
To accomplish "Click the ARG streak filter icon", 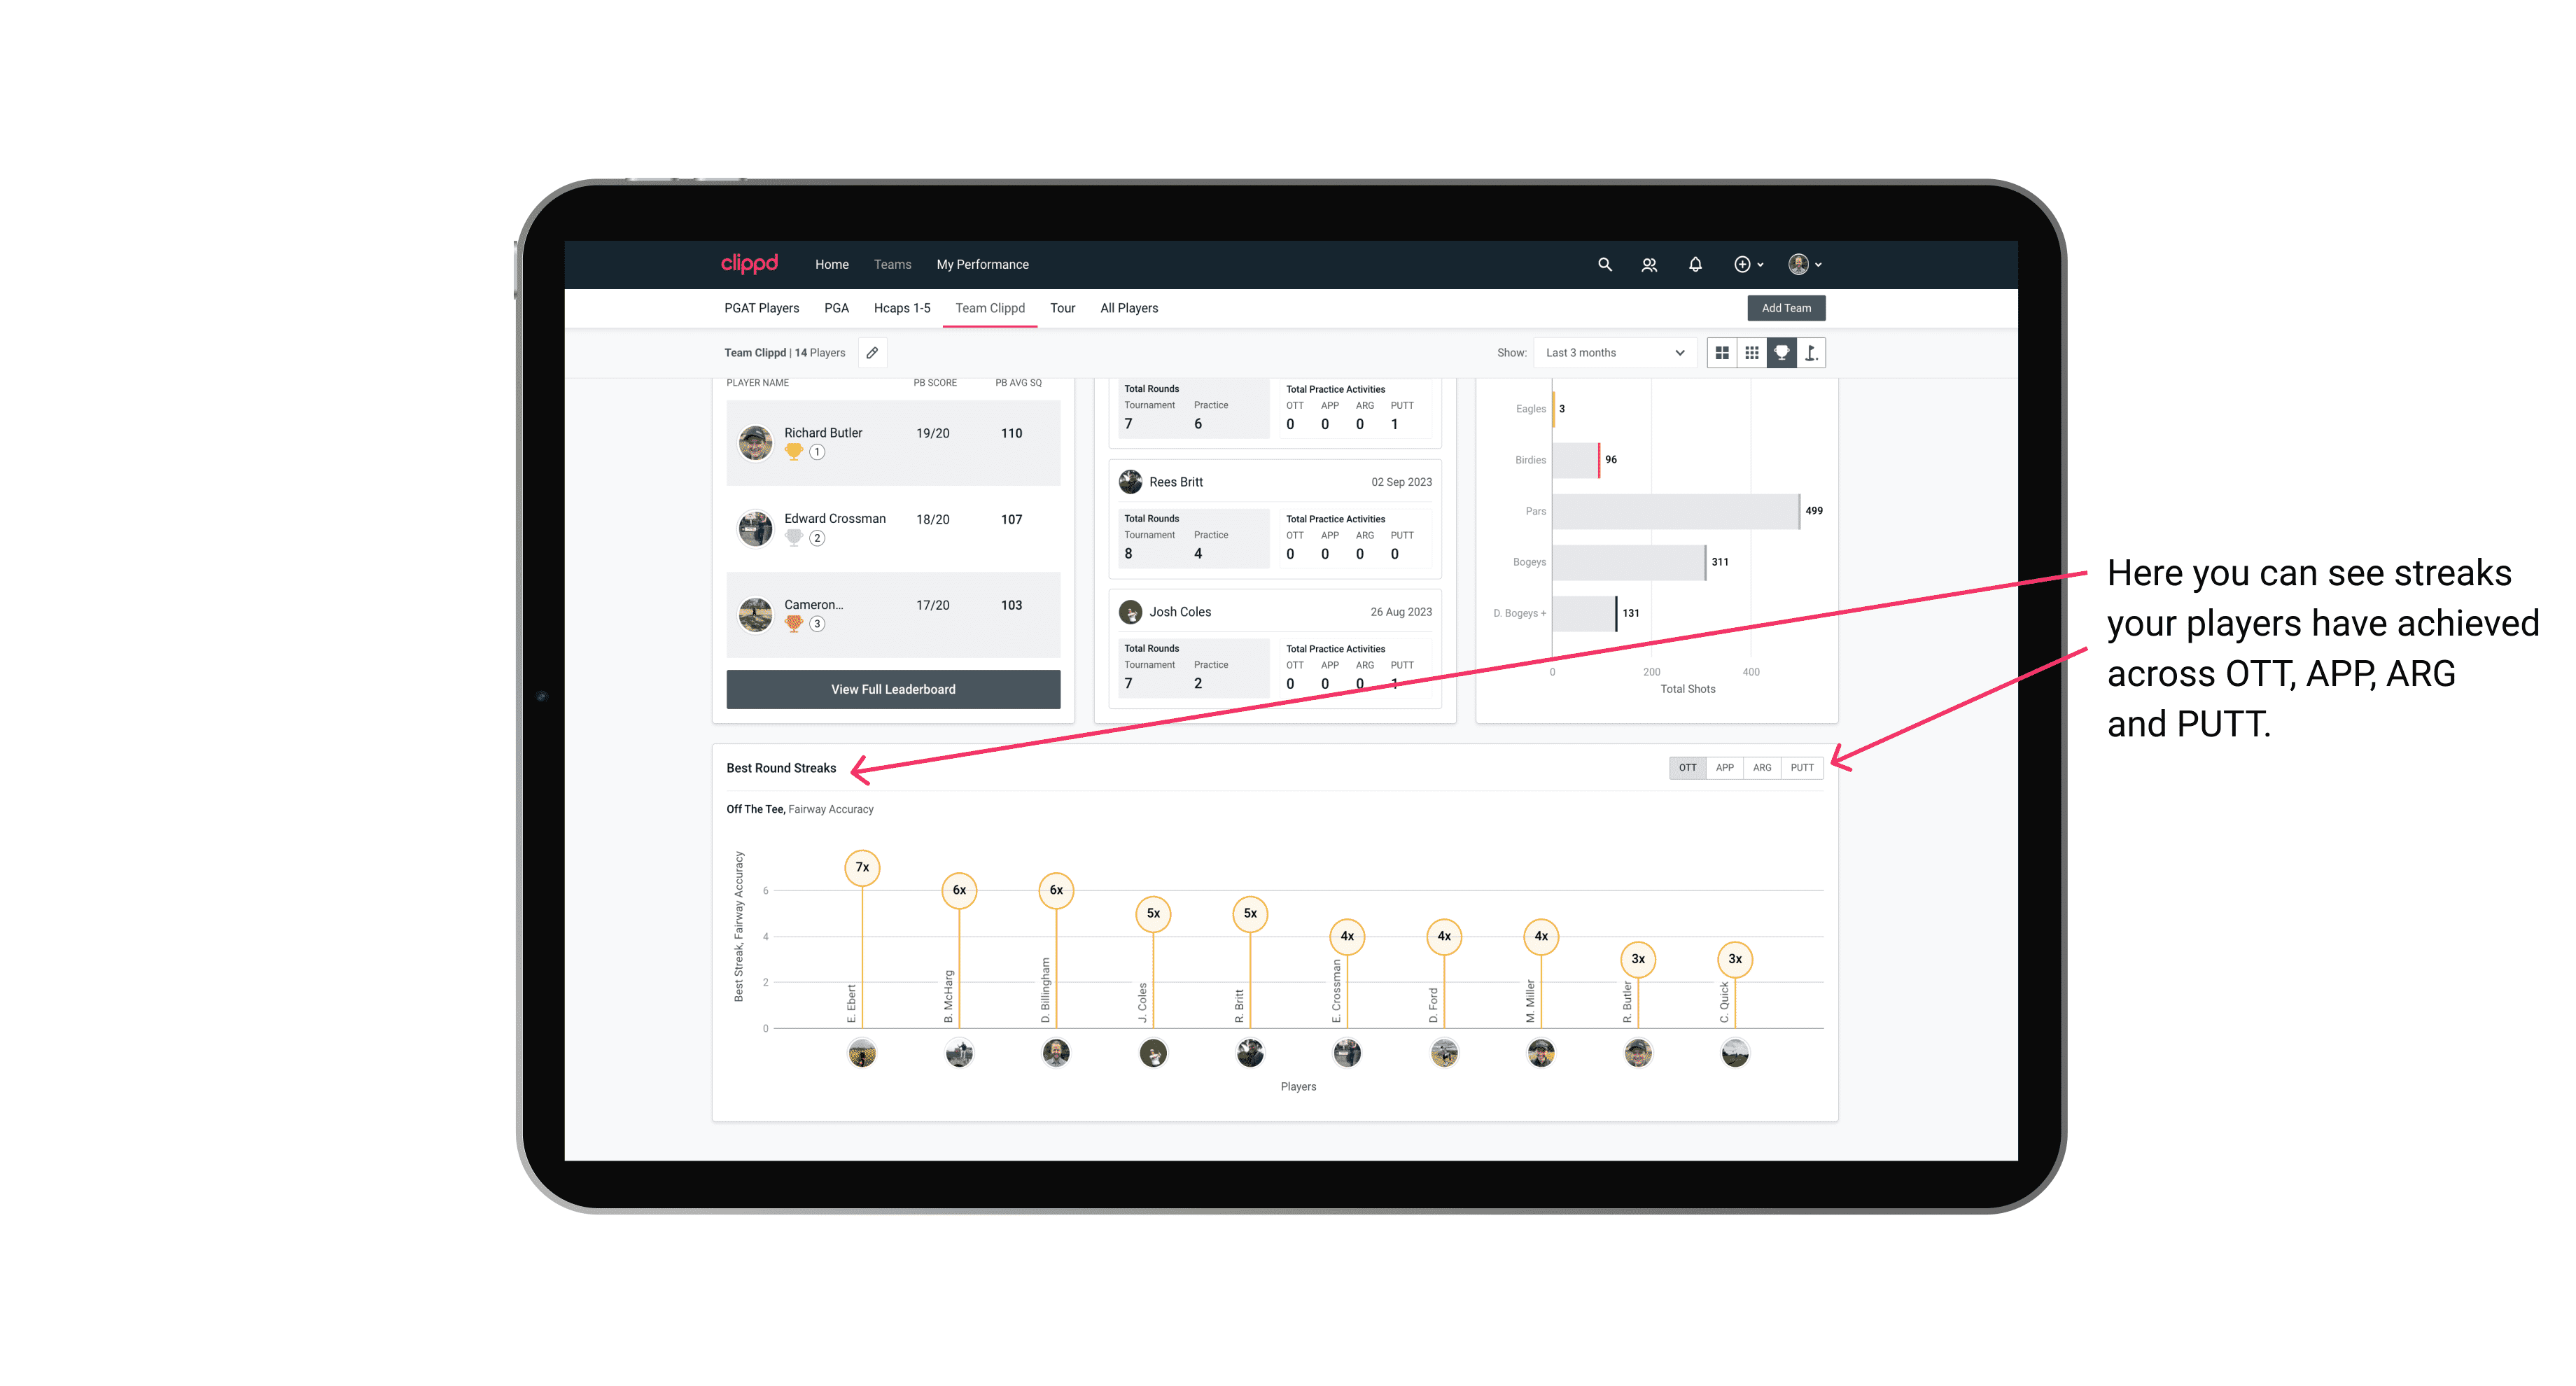I will (x=1763, y=768).
